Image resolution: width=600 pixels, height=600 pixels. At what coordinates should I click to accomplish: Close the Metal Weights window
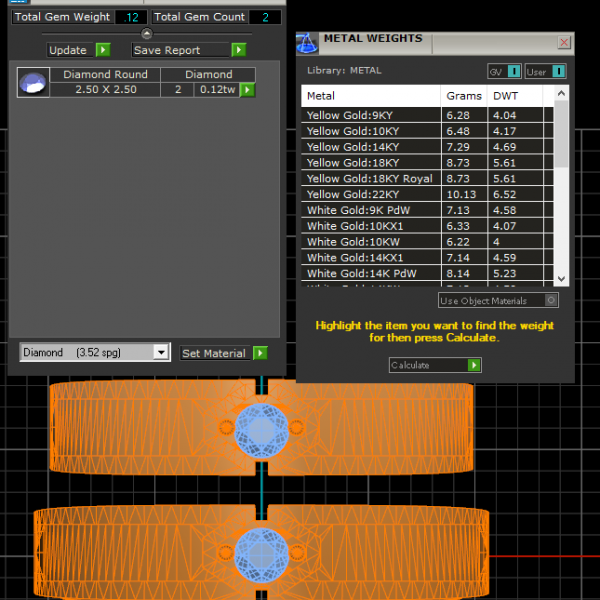(x=564, y=43)
